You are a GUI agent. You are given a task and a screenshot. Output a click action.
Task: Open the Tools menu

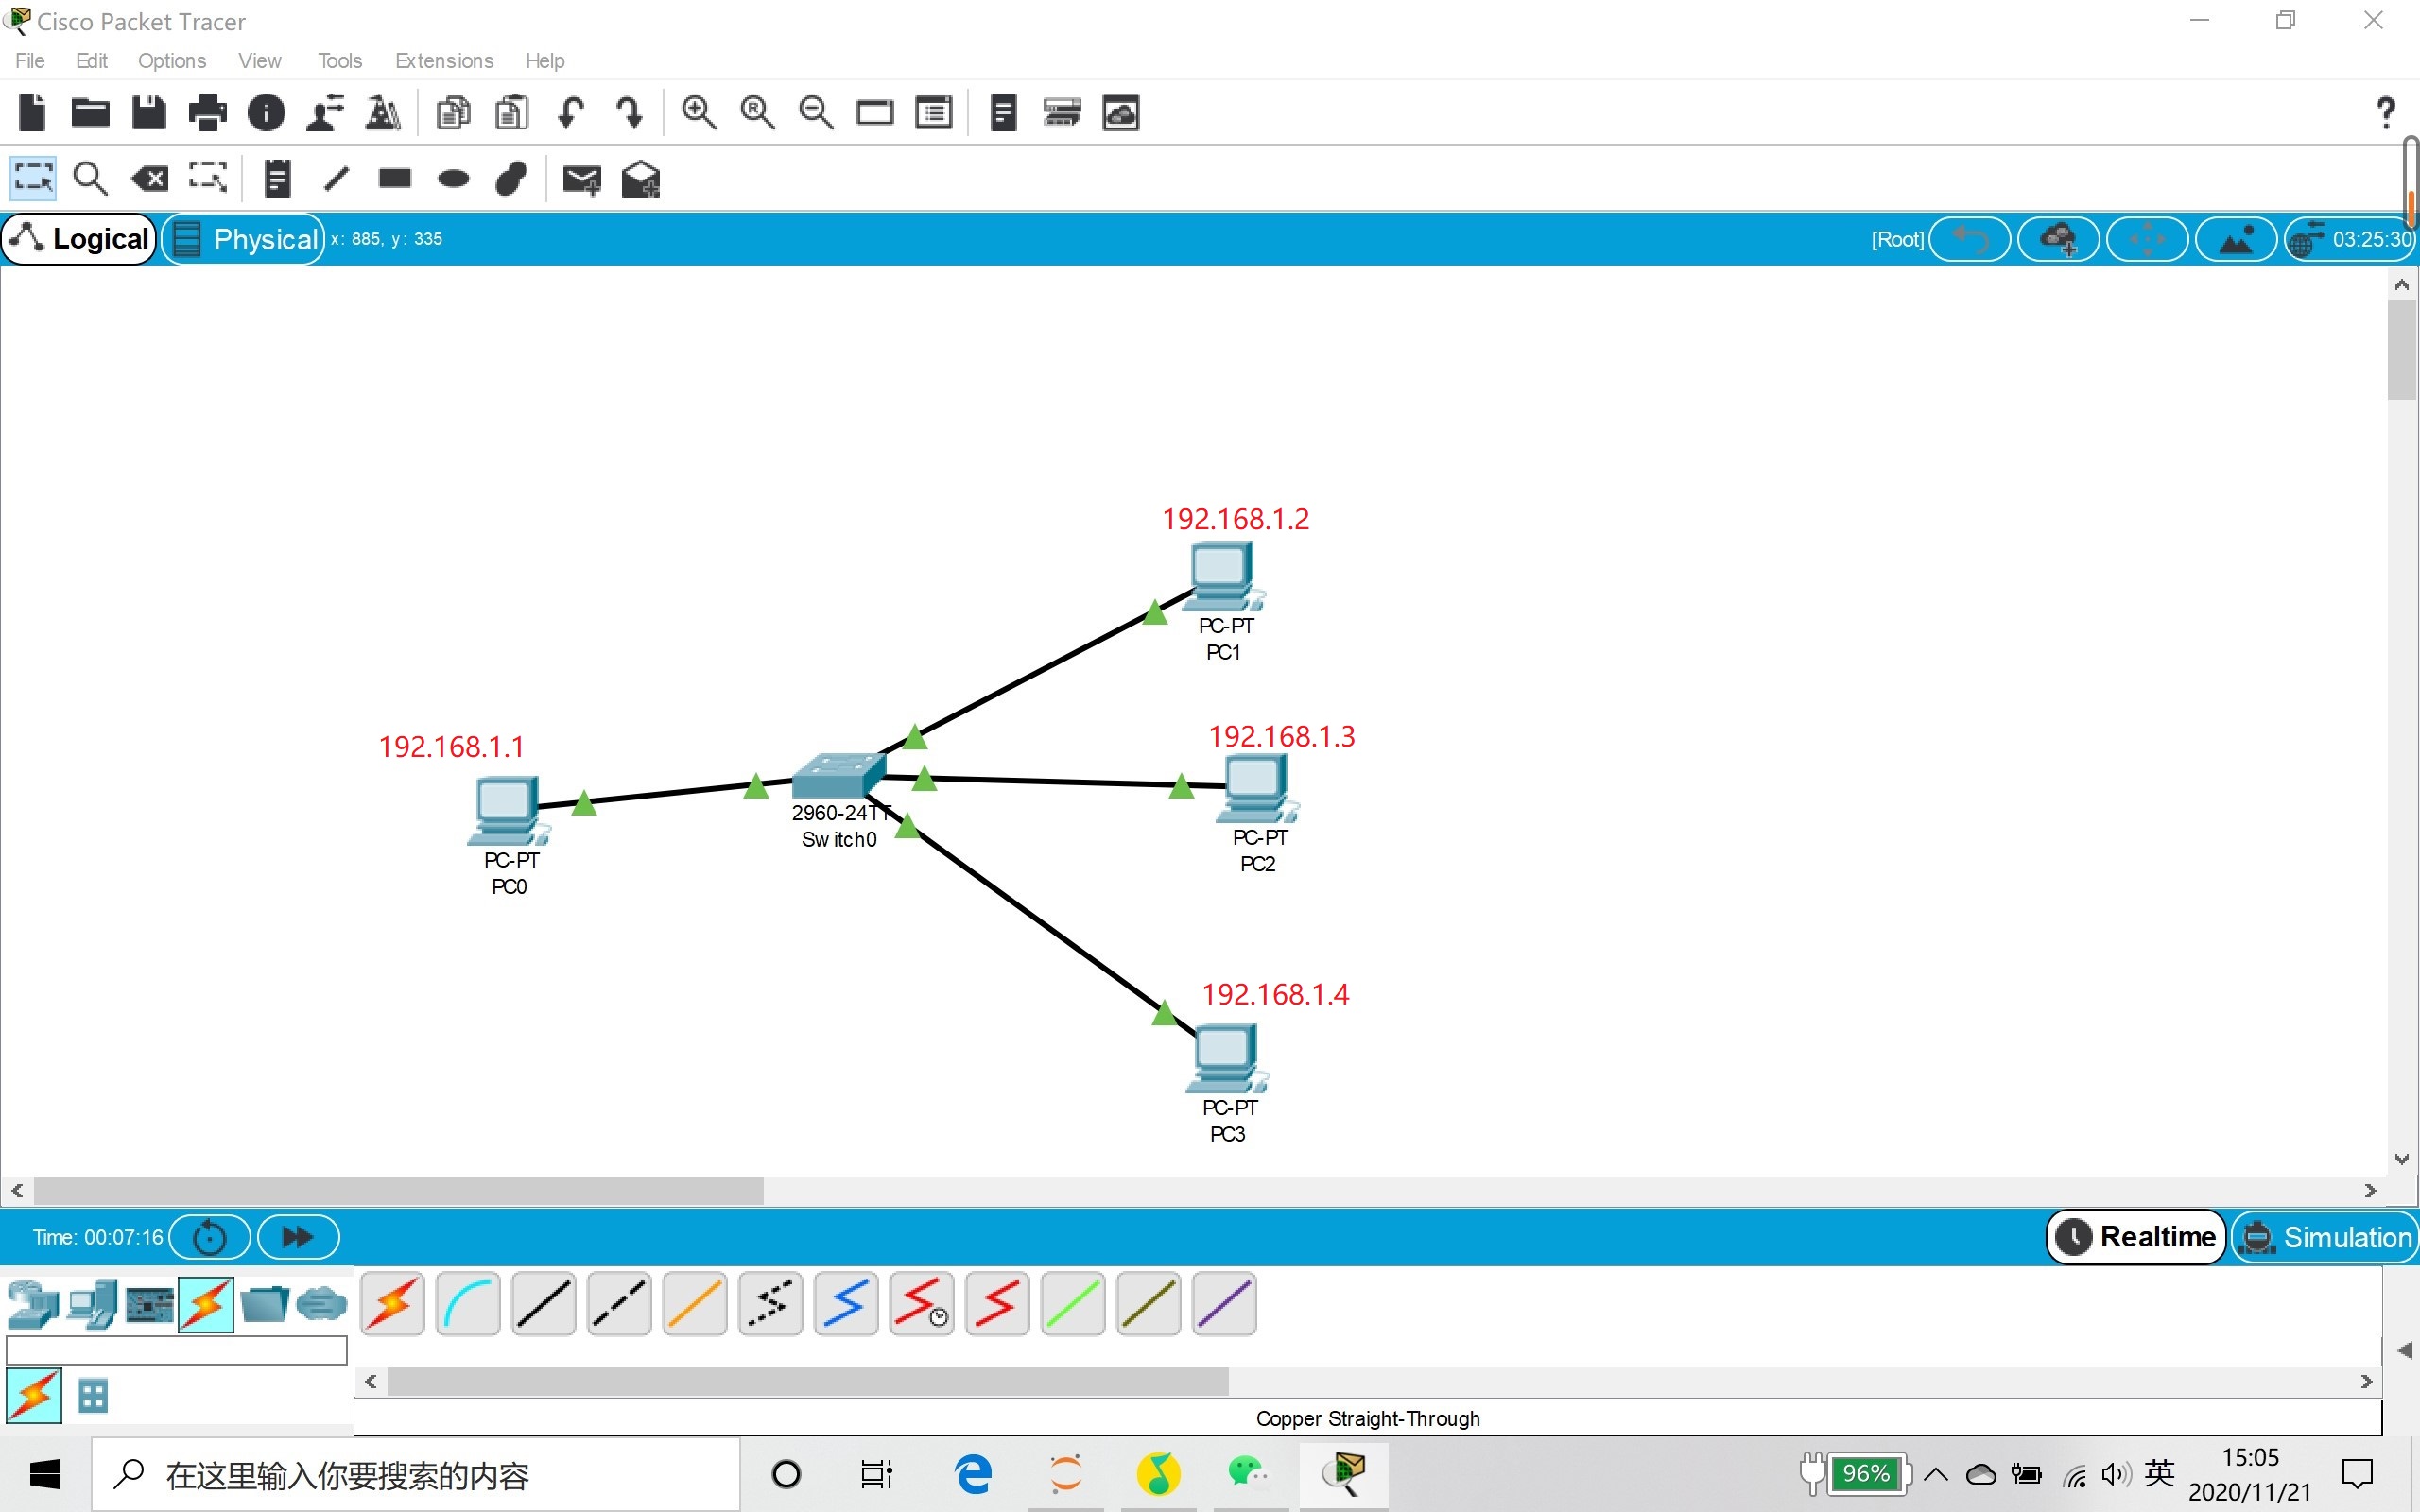tap(339, 60)
